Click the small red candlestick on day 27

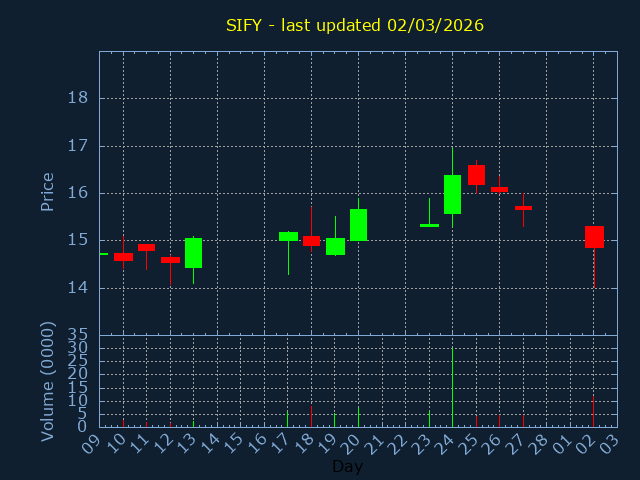[x=523, y=208]
